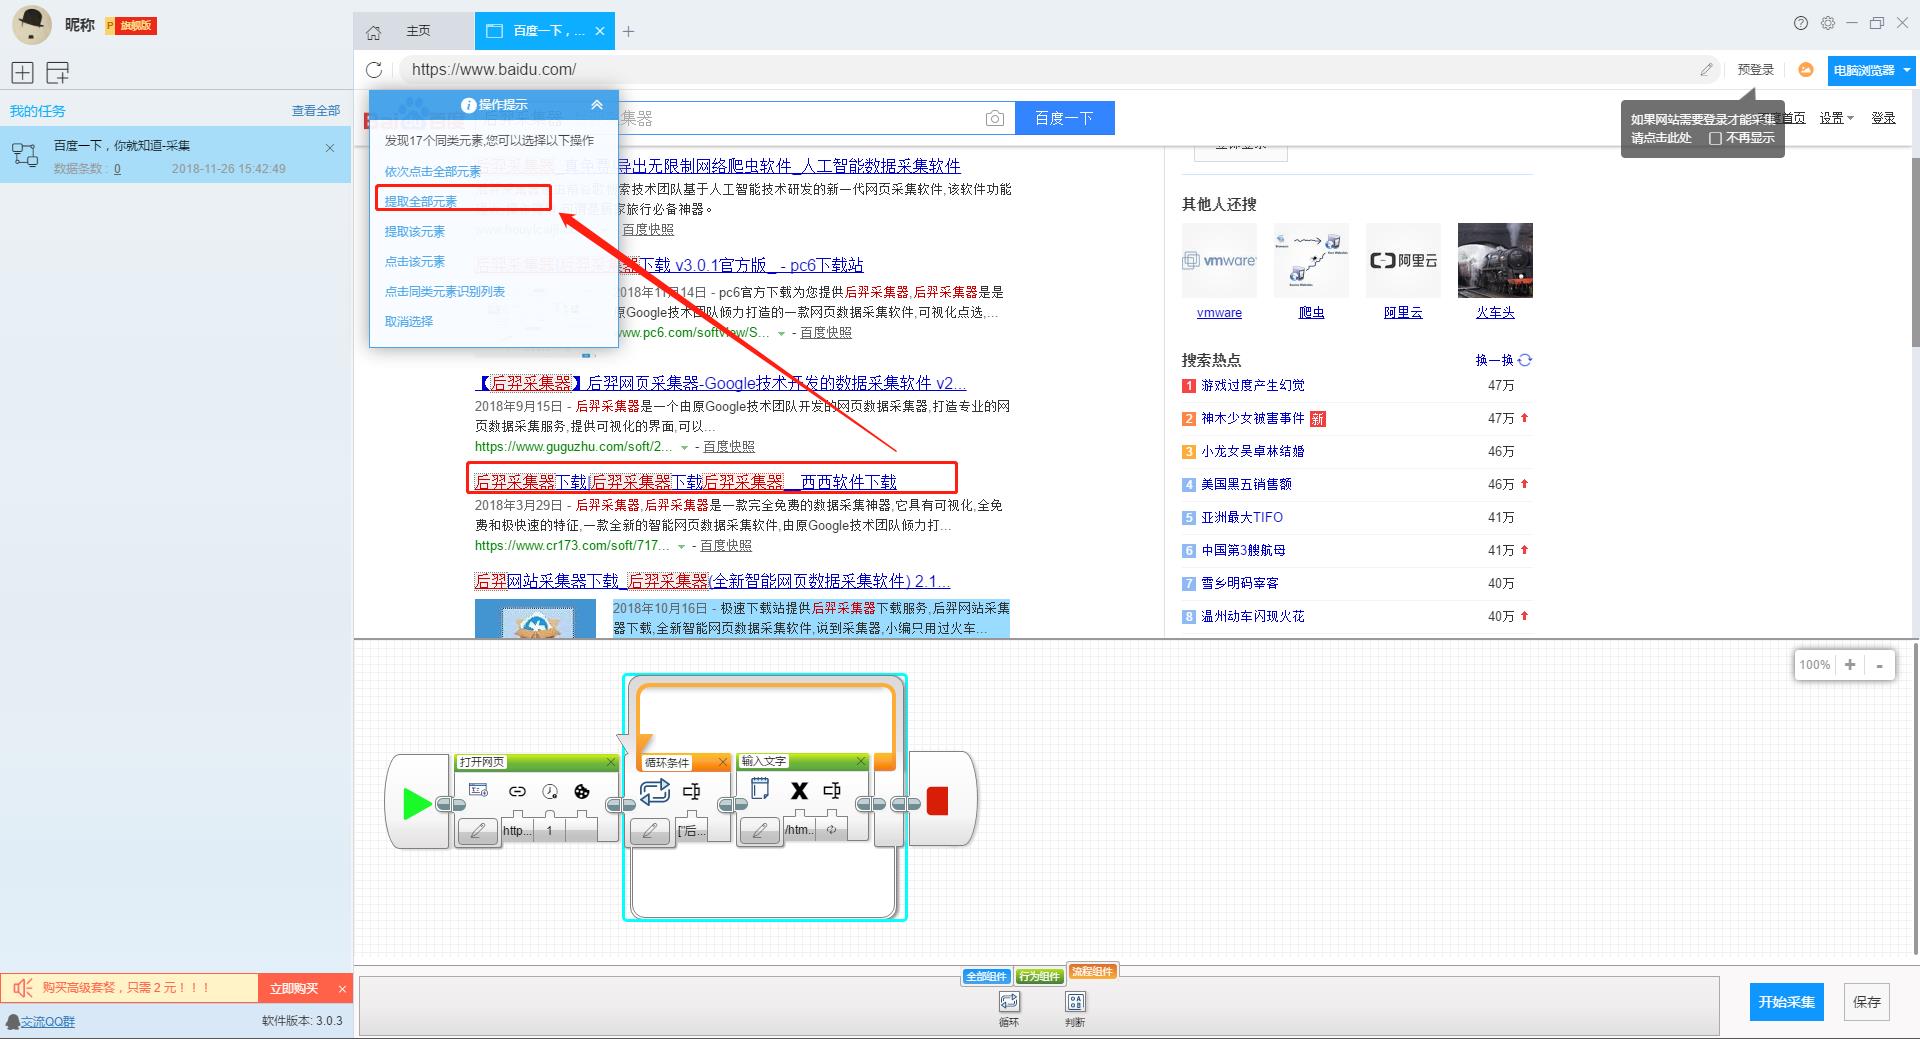Click the link icon in the 打开网页 block
Viewport: 1920px width, 1039px height.
(517, 791)
